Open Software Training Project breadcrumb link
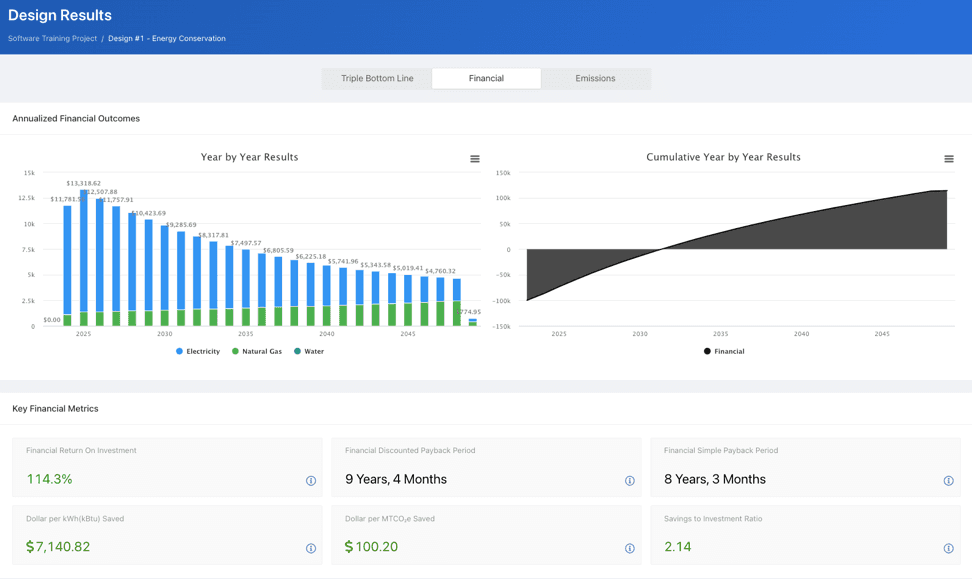Viewport: 972px width, 579px height. coord(52,39)
